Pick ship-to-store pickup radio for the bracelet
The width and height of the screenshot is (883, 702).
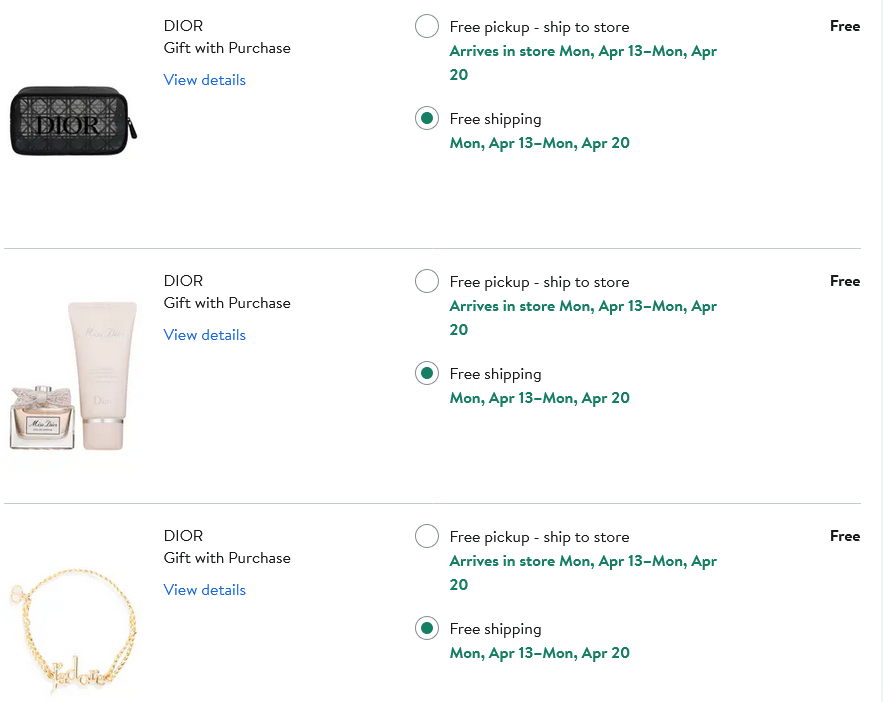[427, 537]
